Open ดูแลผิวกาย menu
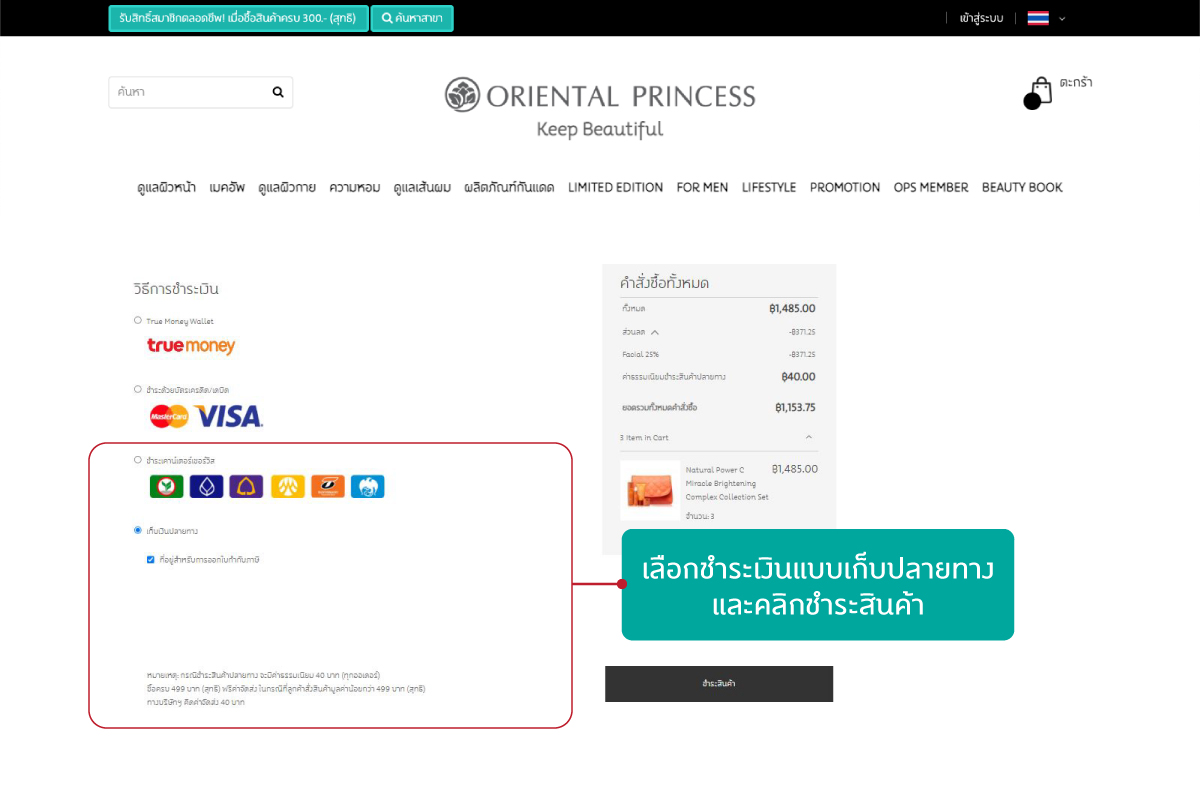The height and width of the screenshot is (800, 1200). click(287, 187)
